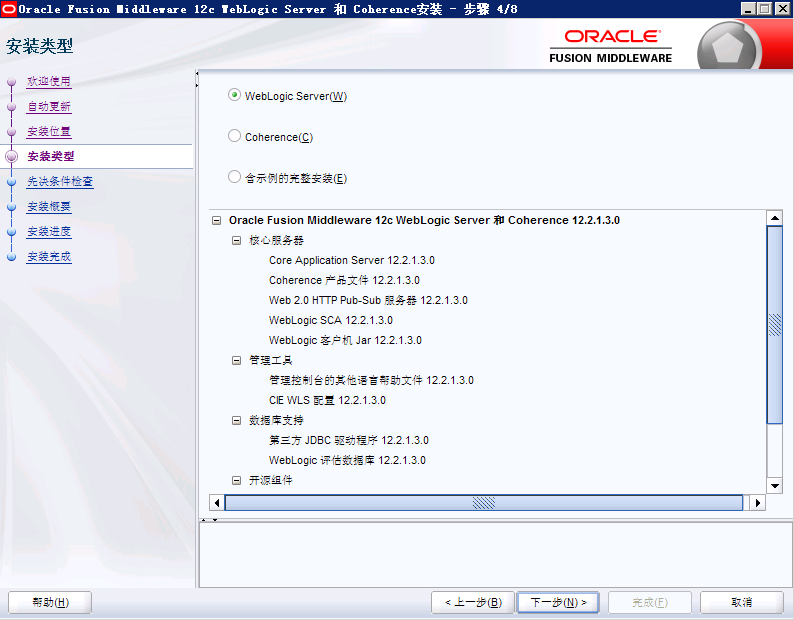
Task: Click the Oracle window title bar icon
Action: [x=9, y=9]
